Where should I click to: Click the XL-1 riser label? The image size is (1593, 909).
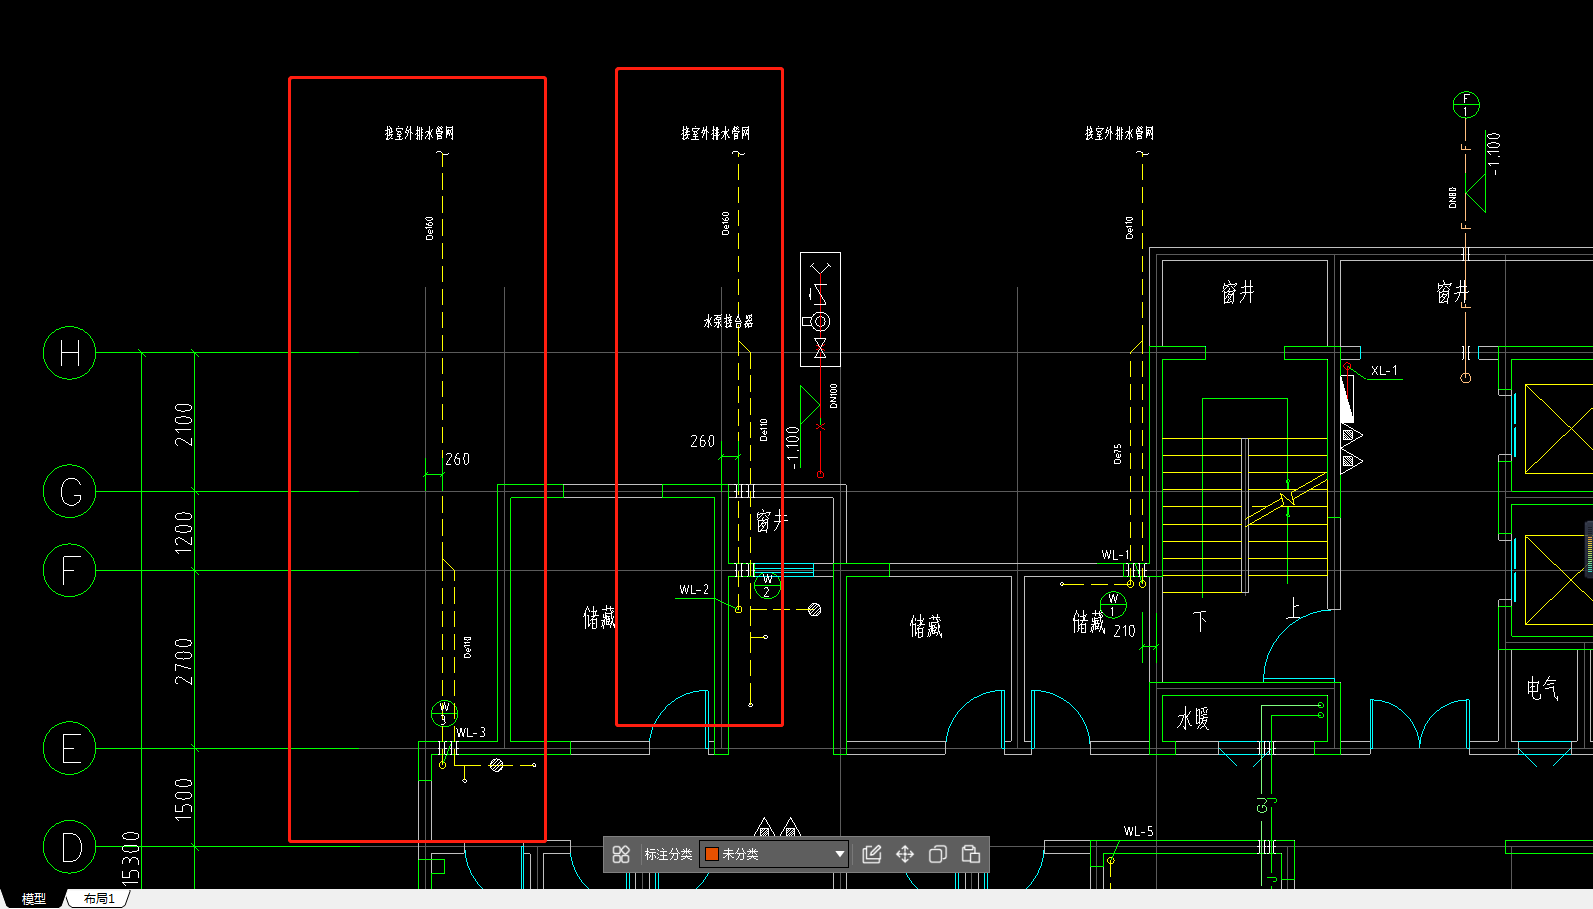(1385, 371)
